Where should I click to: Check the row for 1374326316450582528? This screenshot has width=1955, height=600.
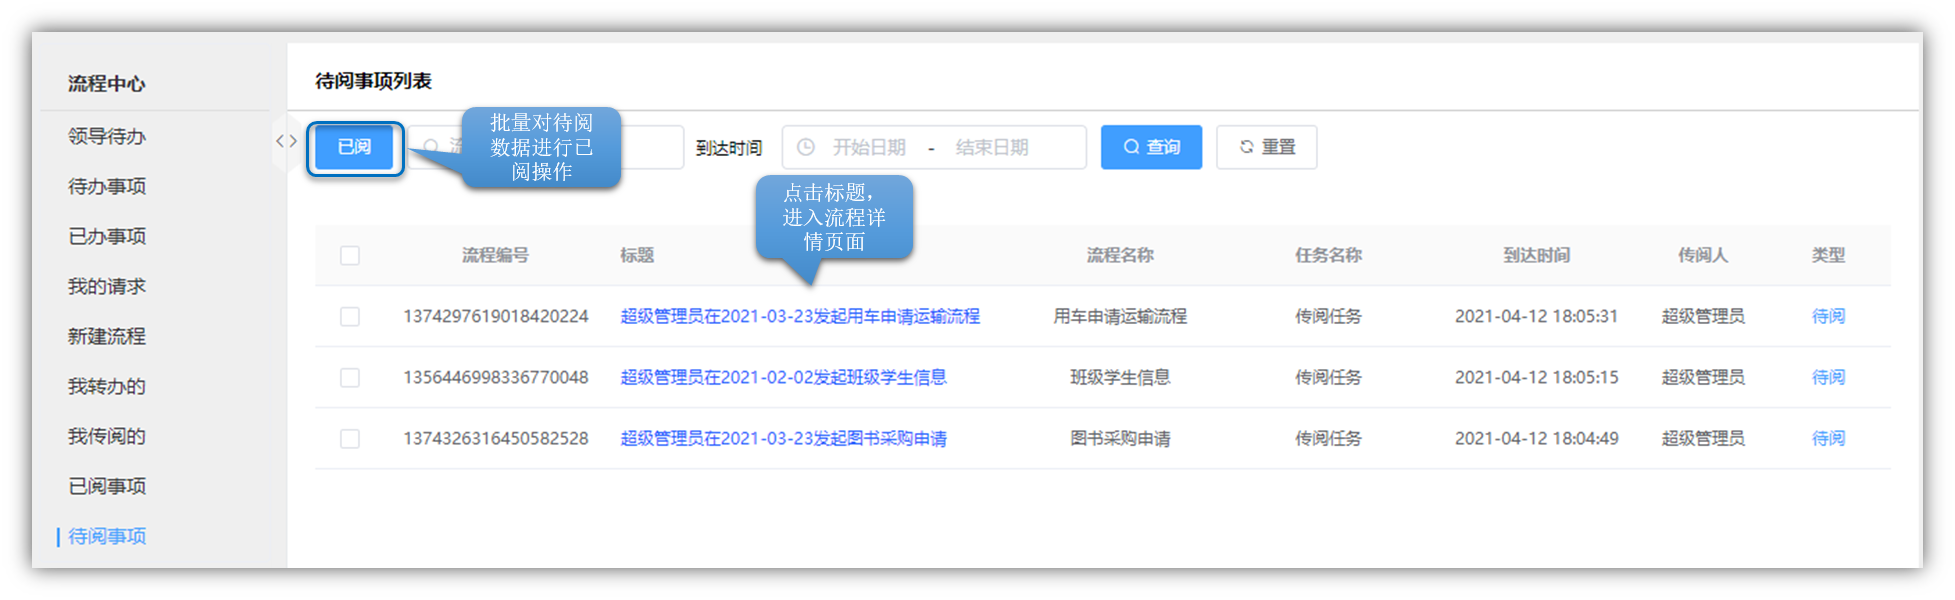coord(350,438)
